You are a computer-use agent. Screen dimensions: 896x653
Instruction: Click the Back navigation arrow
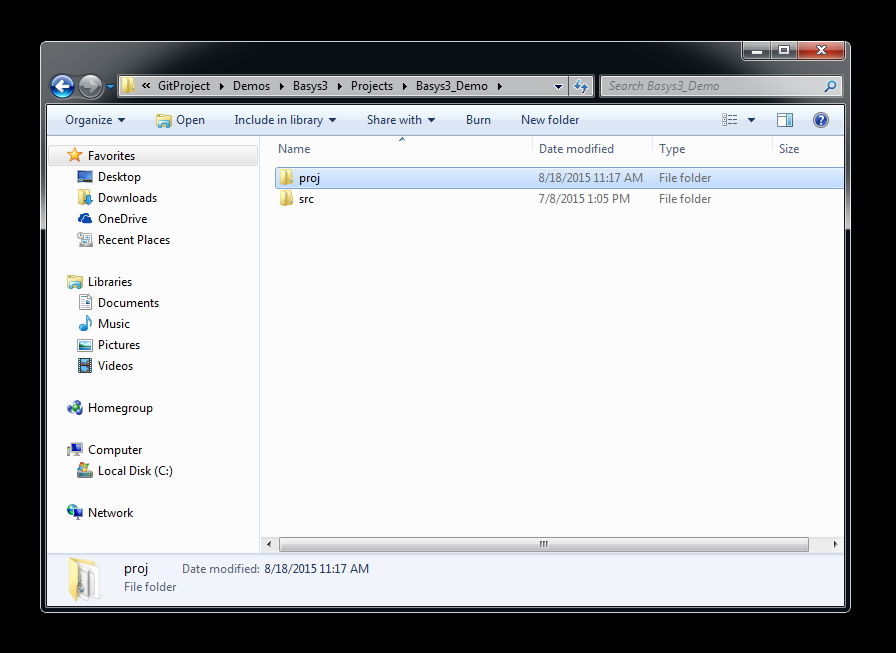[62, 86]
